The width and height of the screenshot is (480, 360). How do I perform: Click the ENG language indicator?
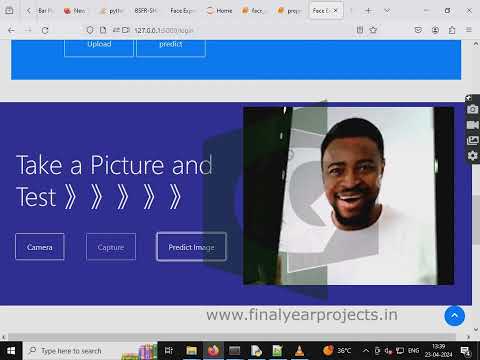click(x=413, y=351)
